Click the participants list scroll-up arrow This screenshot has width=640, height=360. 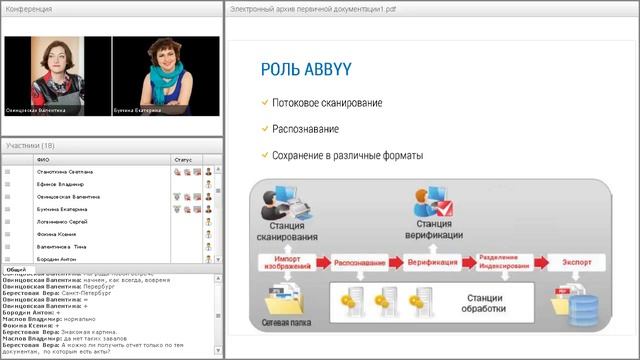click(218, 169)
